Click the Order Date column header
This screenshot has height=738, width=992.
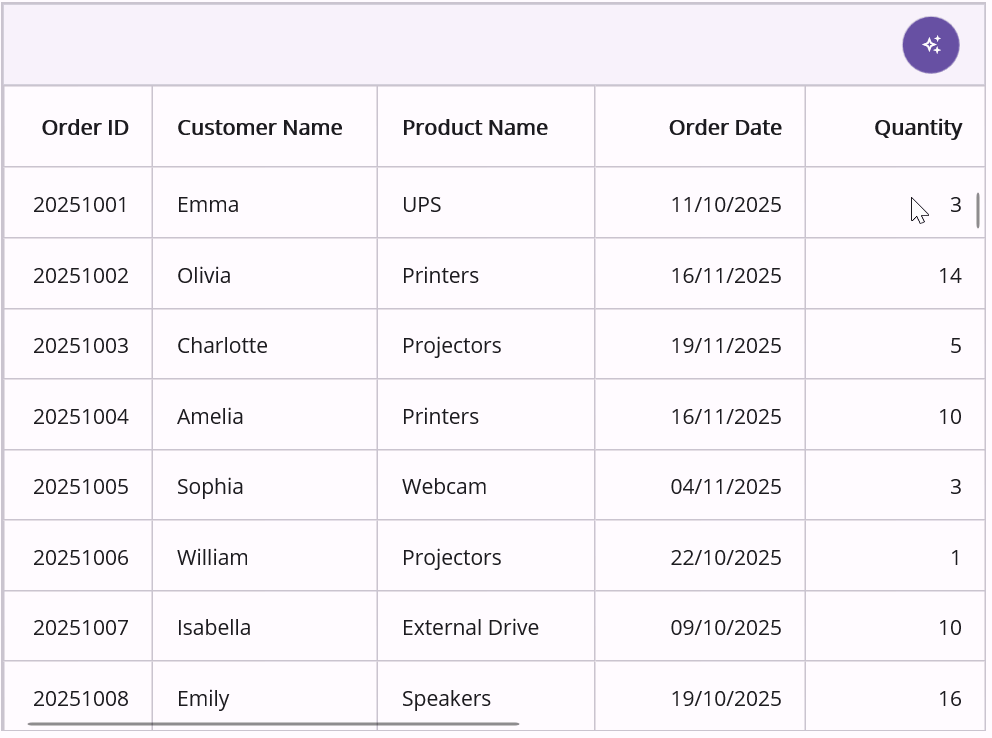pos(725,127)
